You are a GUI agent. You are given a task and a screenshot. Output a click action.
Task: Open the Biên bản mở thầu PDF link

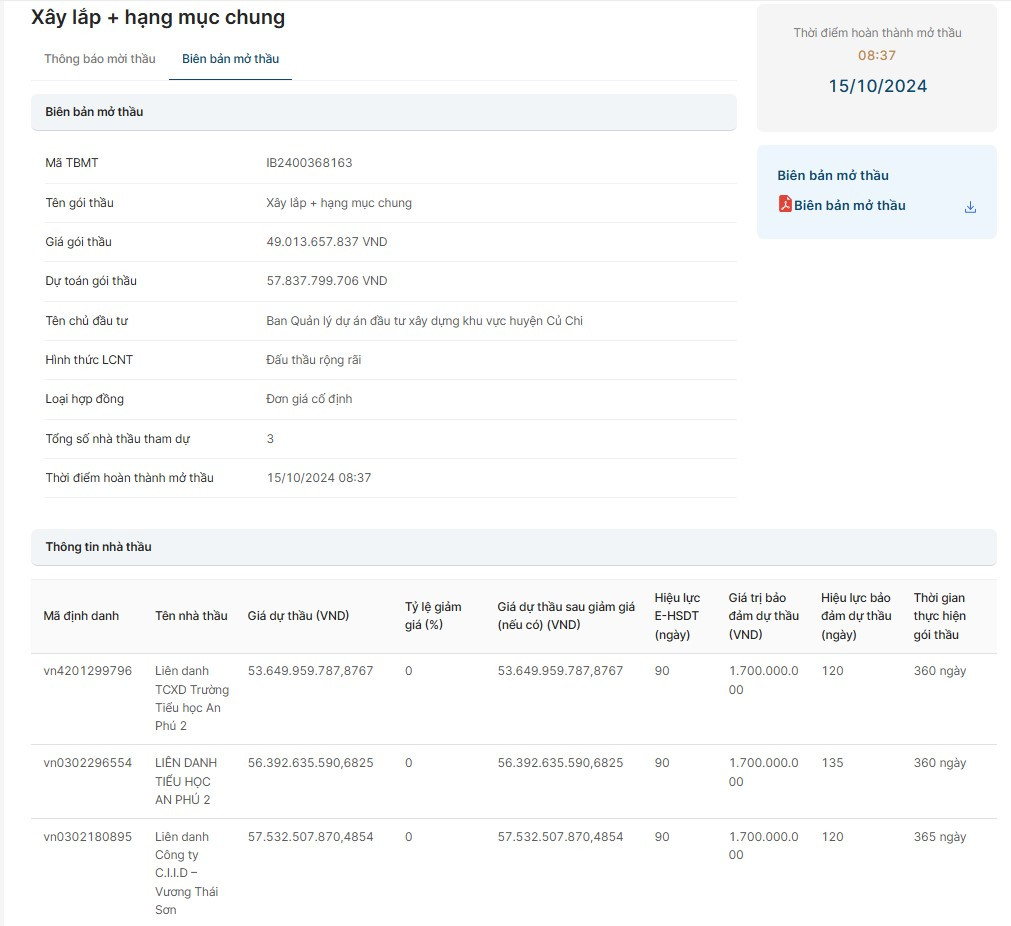click(x=849, y=205)
